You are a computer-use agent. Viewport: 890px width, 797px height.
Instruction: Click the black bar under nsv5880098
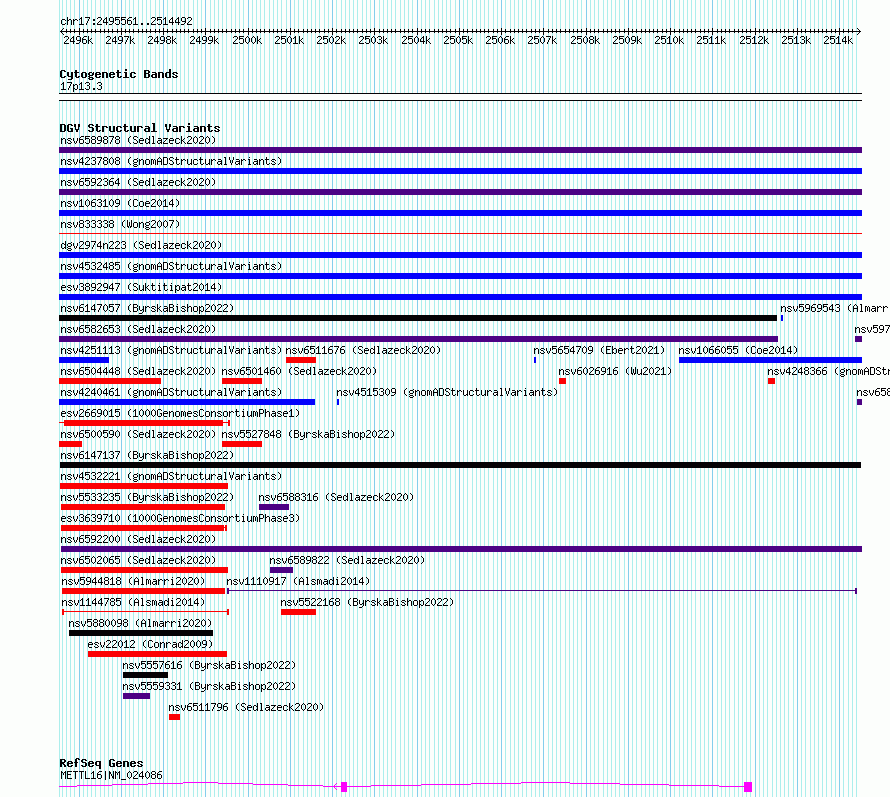pyautogui.click(x=141, y=633)
